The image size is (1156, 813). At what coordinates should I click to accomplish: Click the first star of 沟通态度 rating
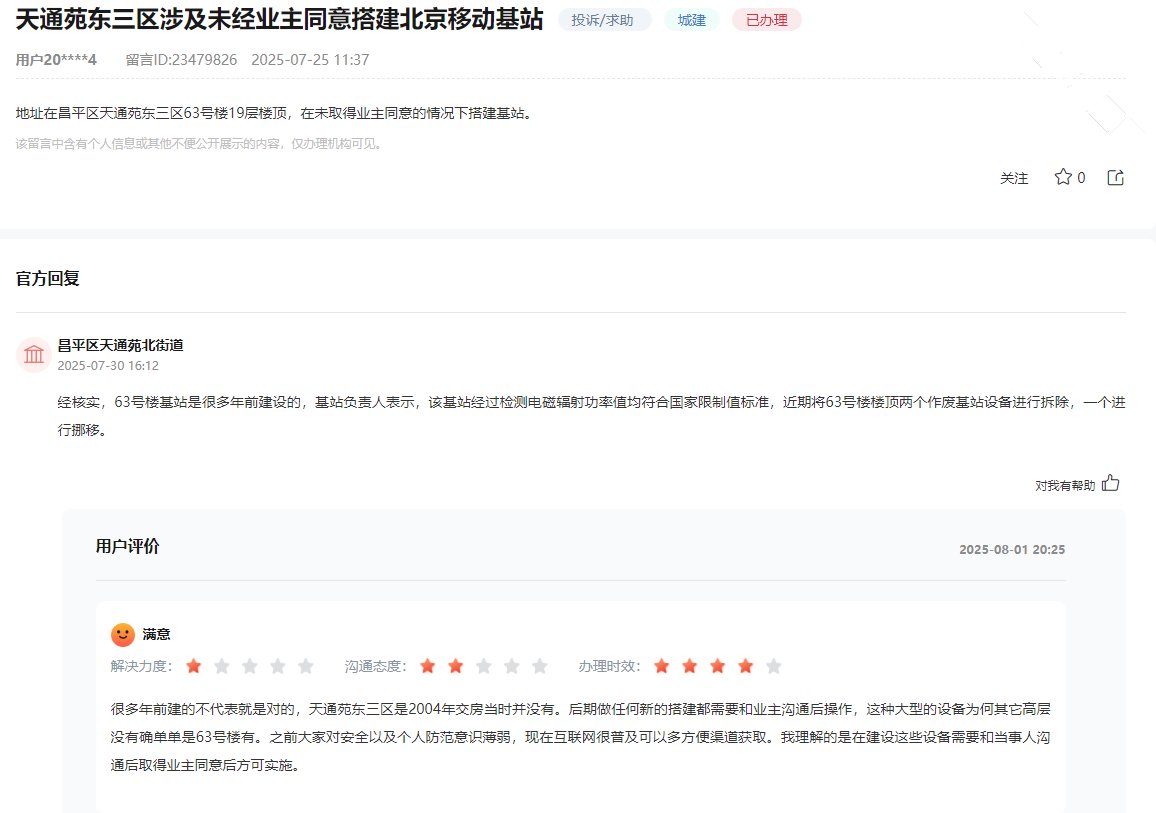[428, 666]
